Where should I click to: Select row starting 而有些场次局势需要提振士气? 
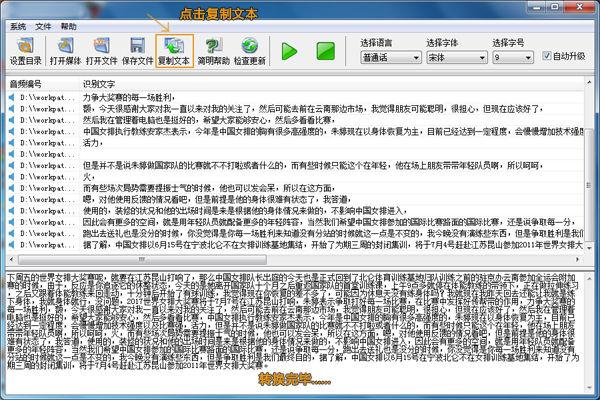209,188
